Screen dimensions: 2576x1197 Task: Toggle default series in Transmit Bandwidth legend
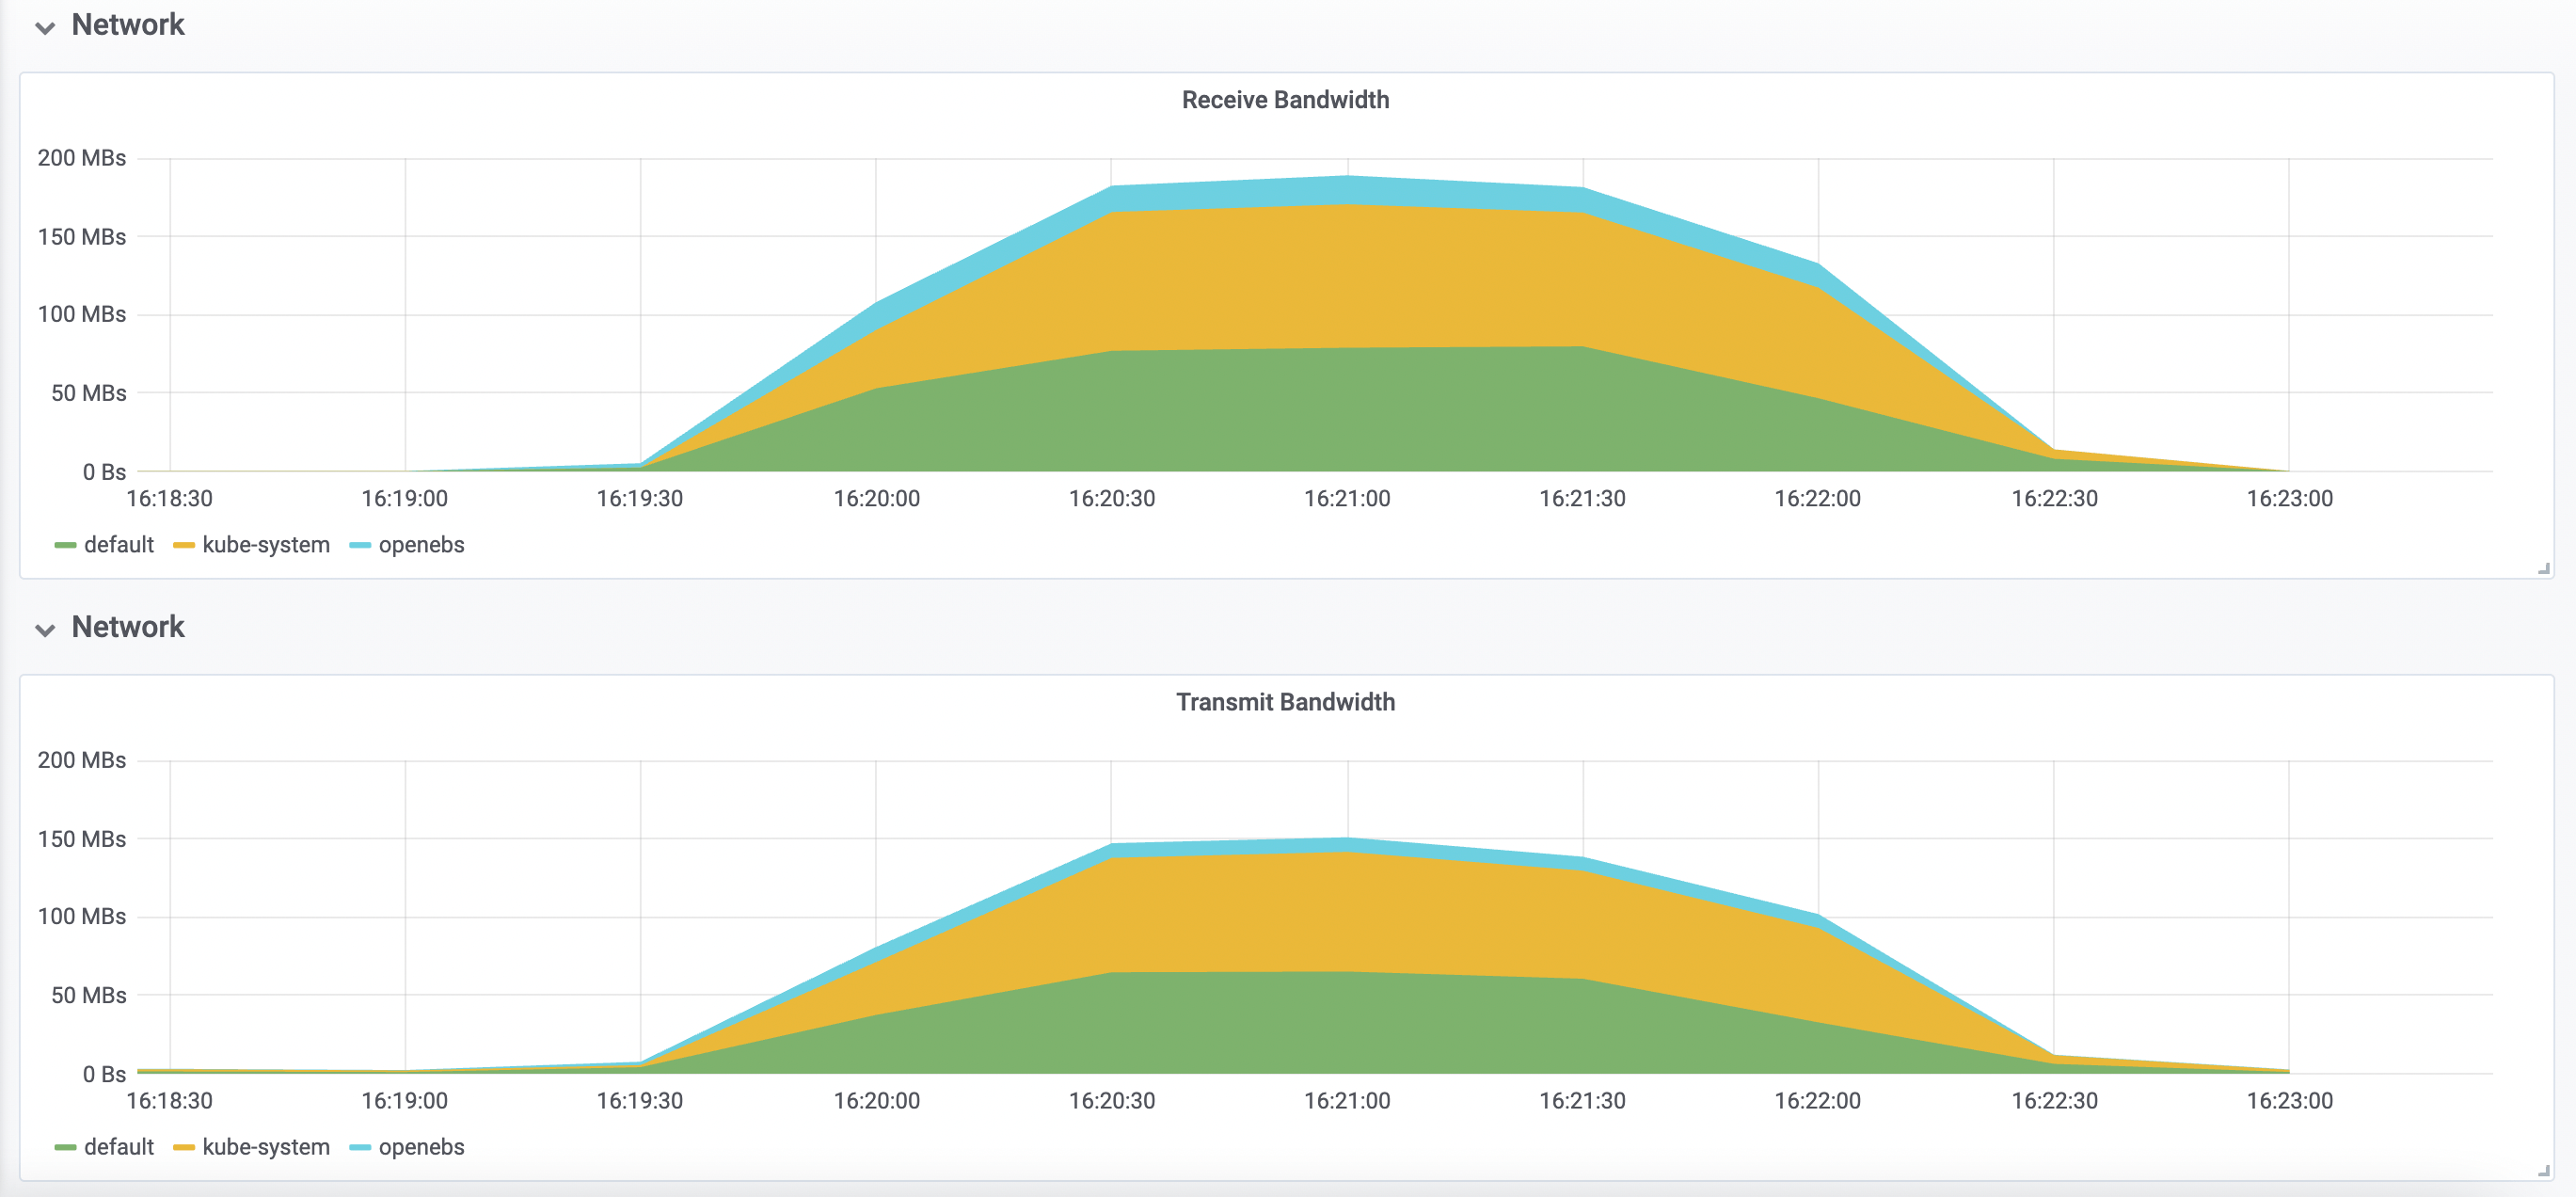coord(119,1147)
